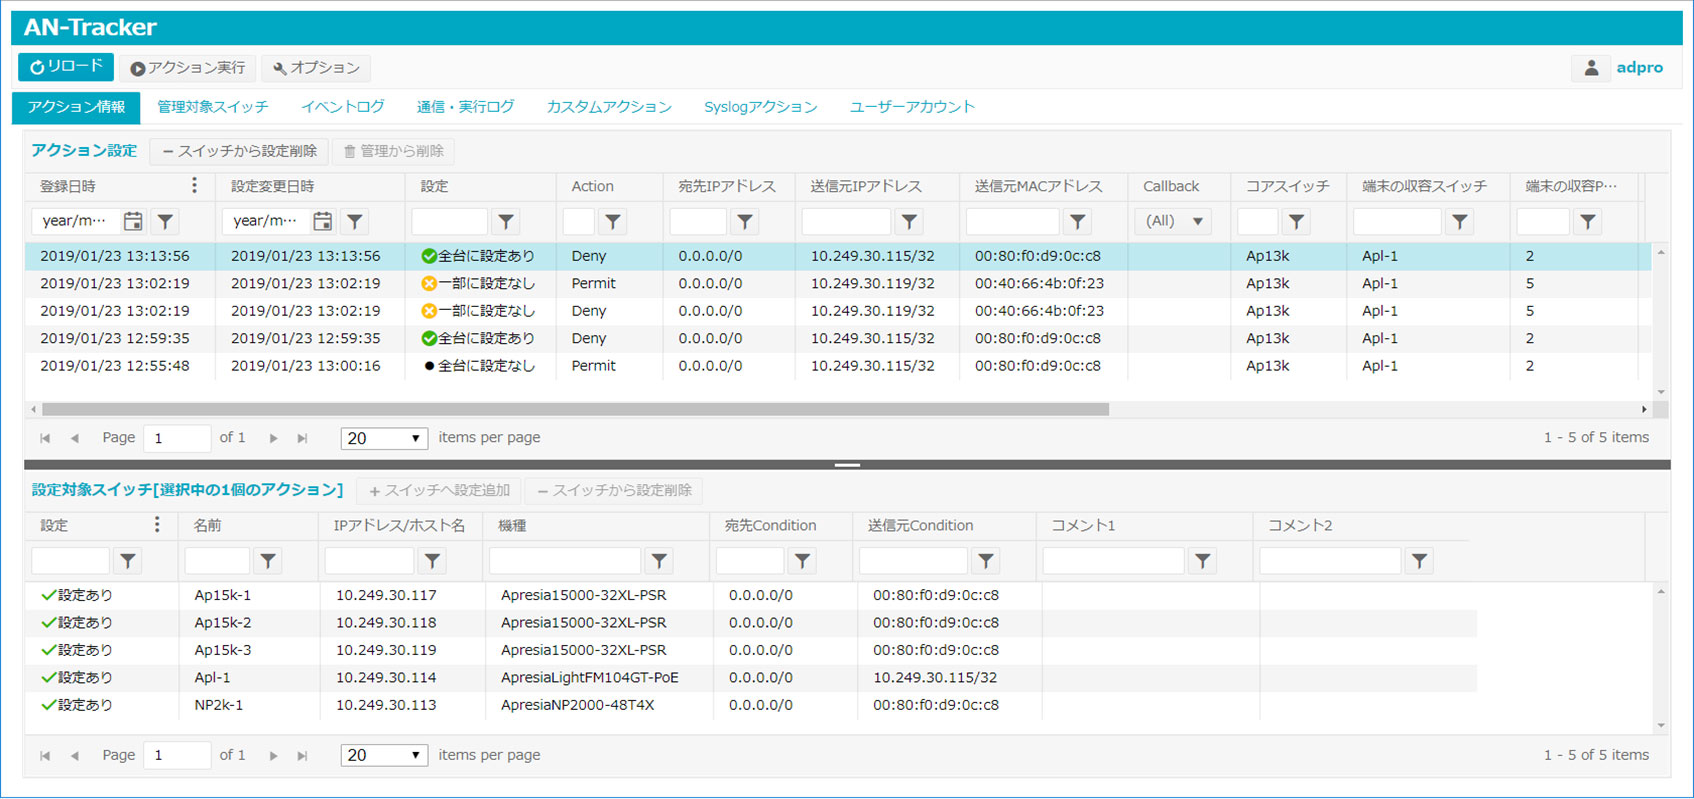Screen dimensions: 1694x799
Task: Open the lower 設定 column menu
Action: coord(157,525)
